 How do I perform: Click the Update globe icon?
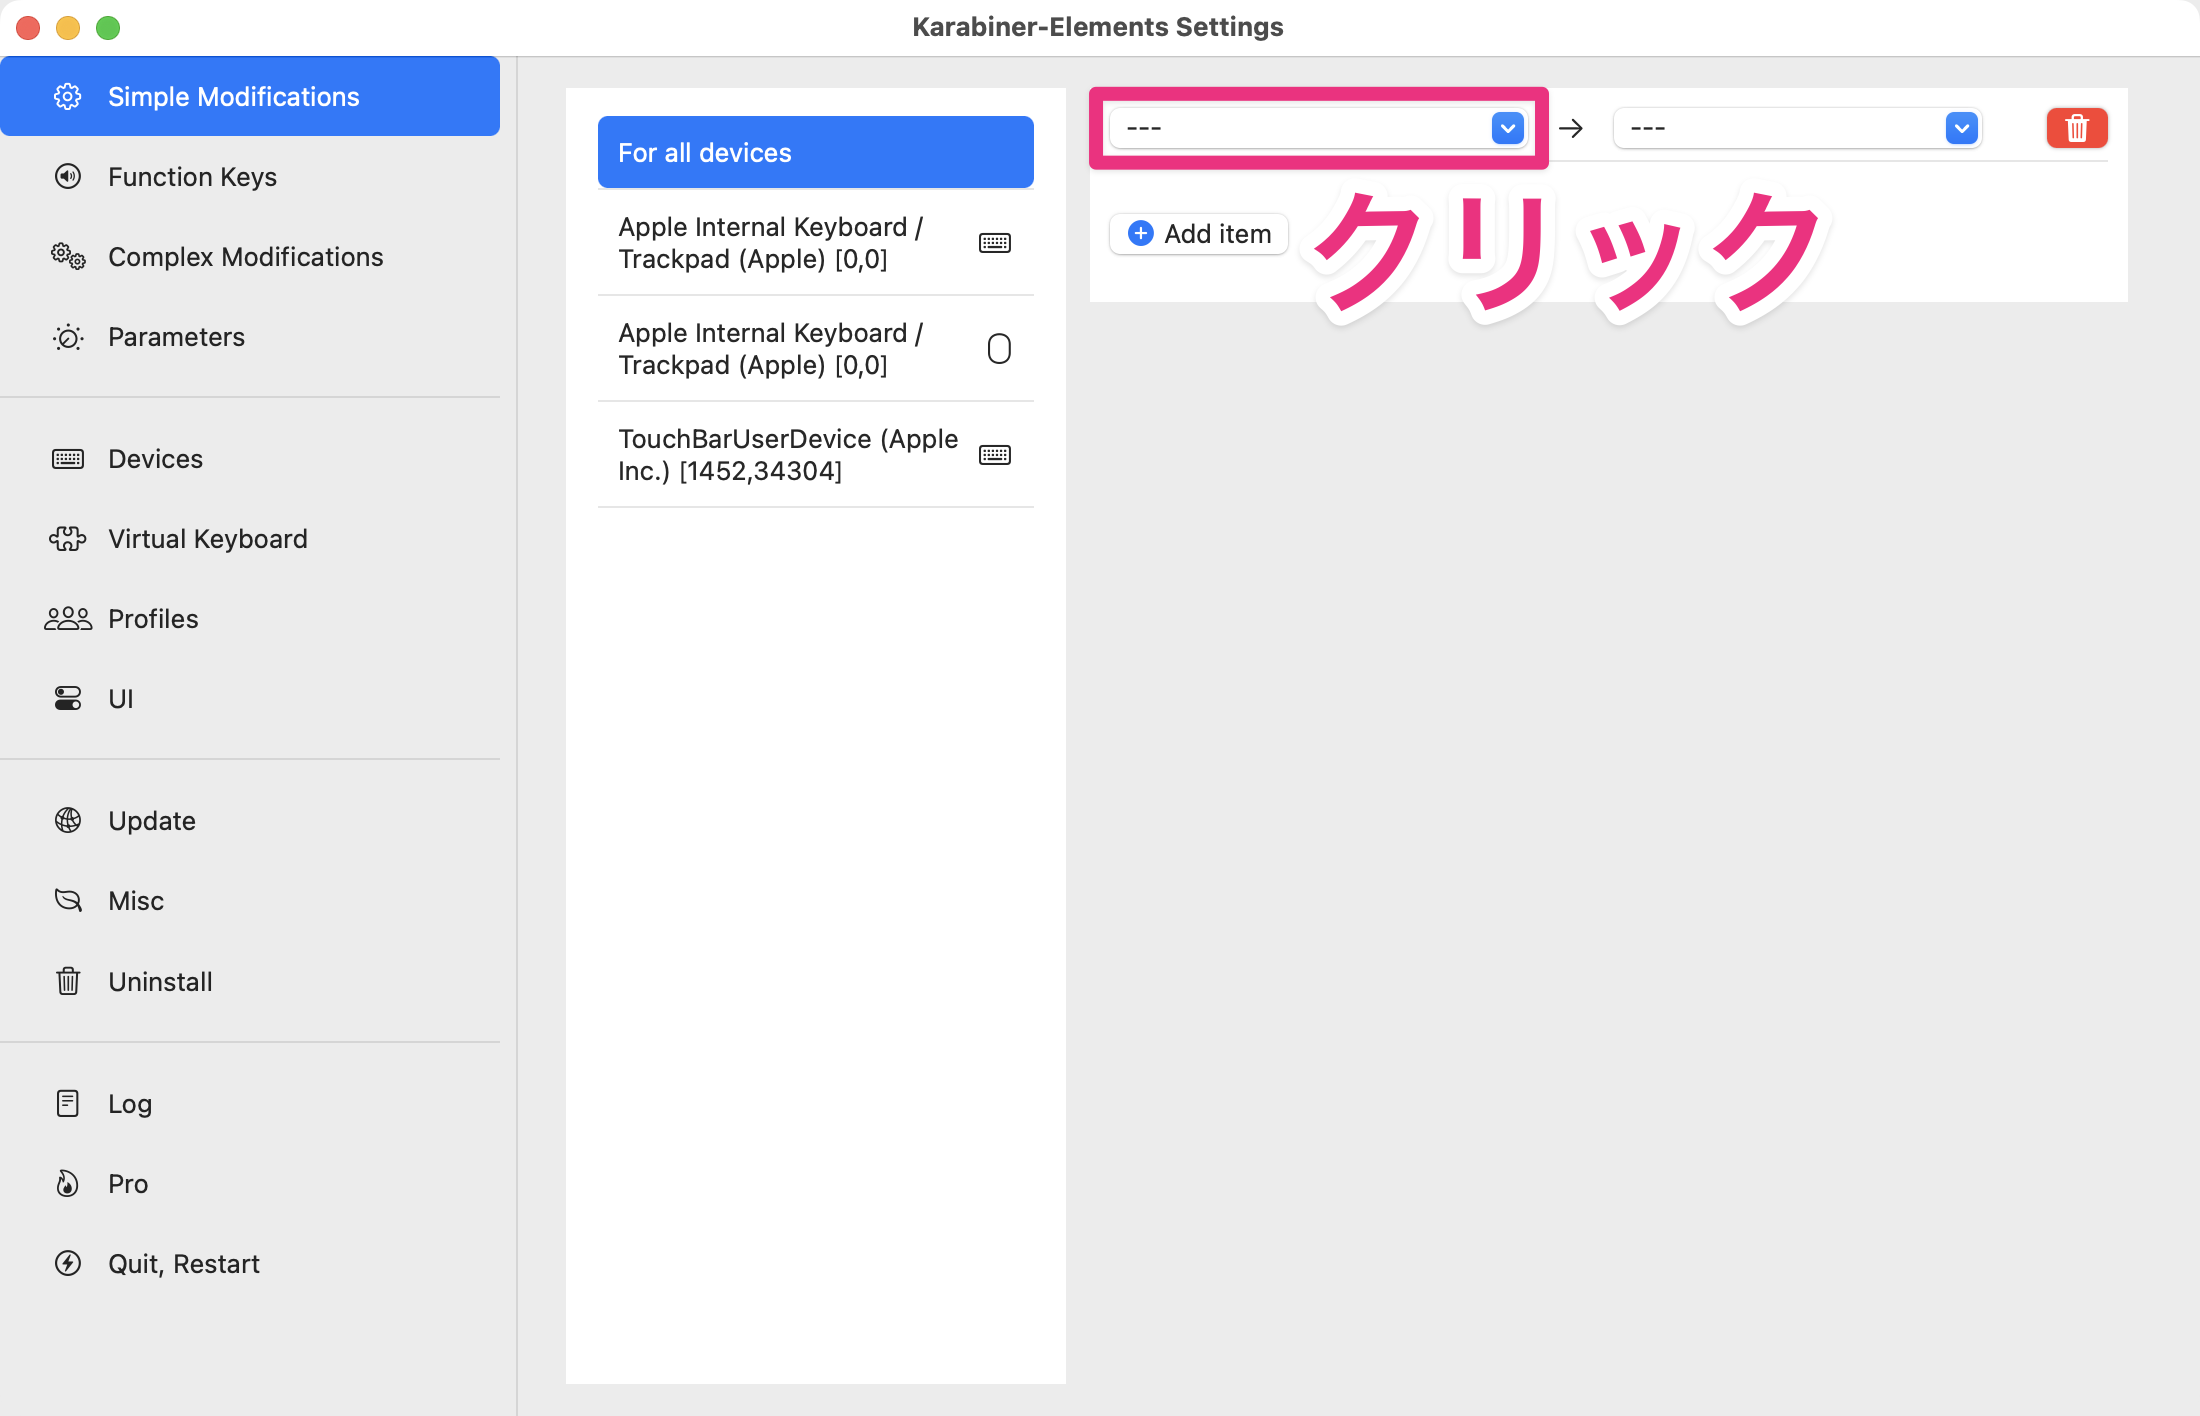(67, 820)
